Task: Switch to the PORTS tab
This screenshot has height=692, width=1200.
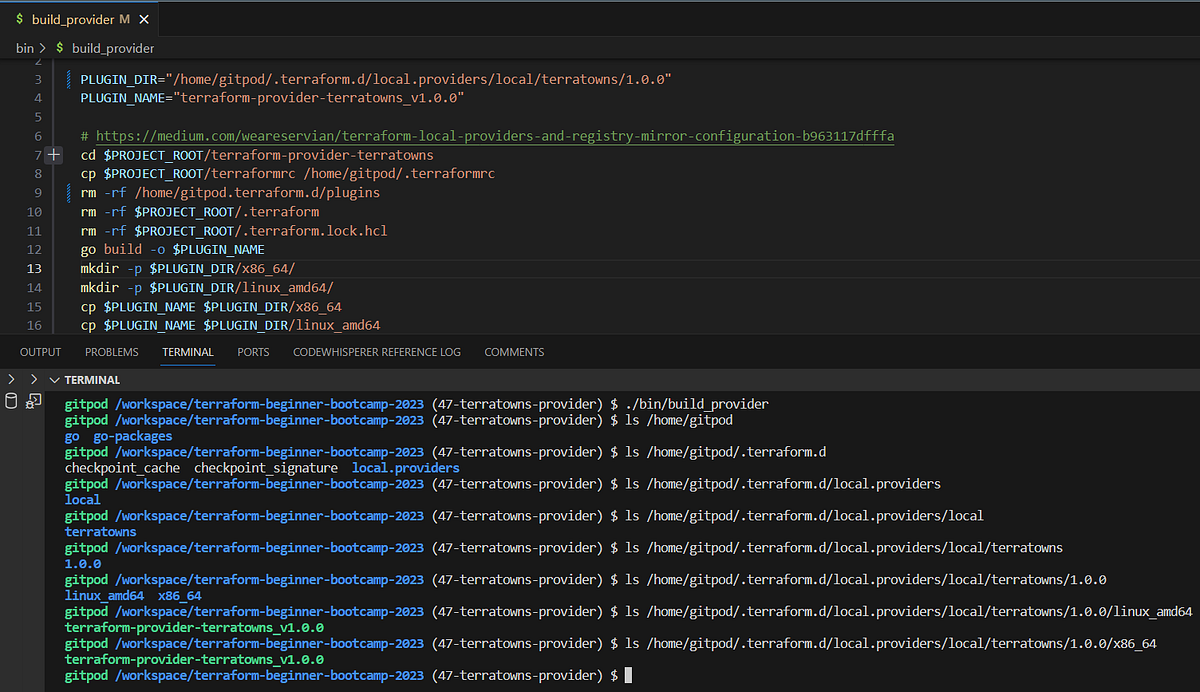Action: coord(253,351)
